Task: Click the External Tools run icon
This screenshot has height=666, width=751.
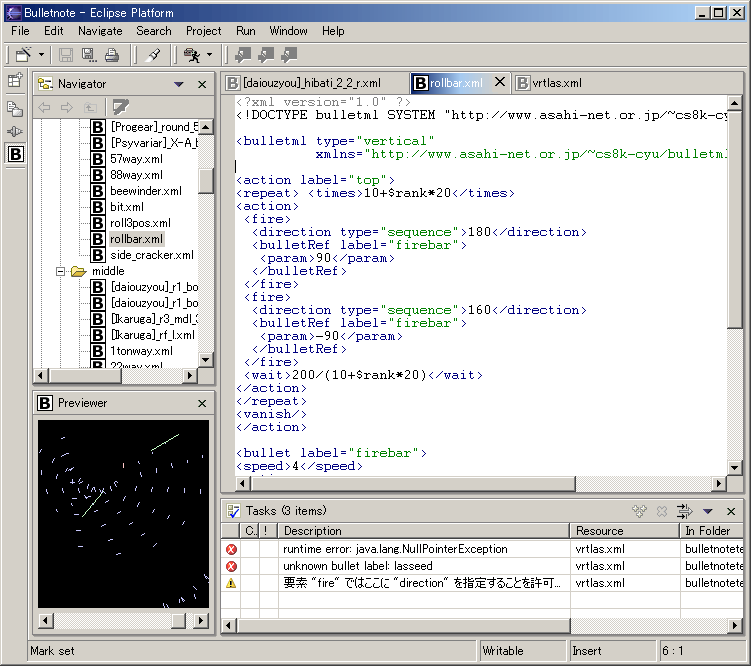Action: point(191,55)
